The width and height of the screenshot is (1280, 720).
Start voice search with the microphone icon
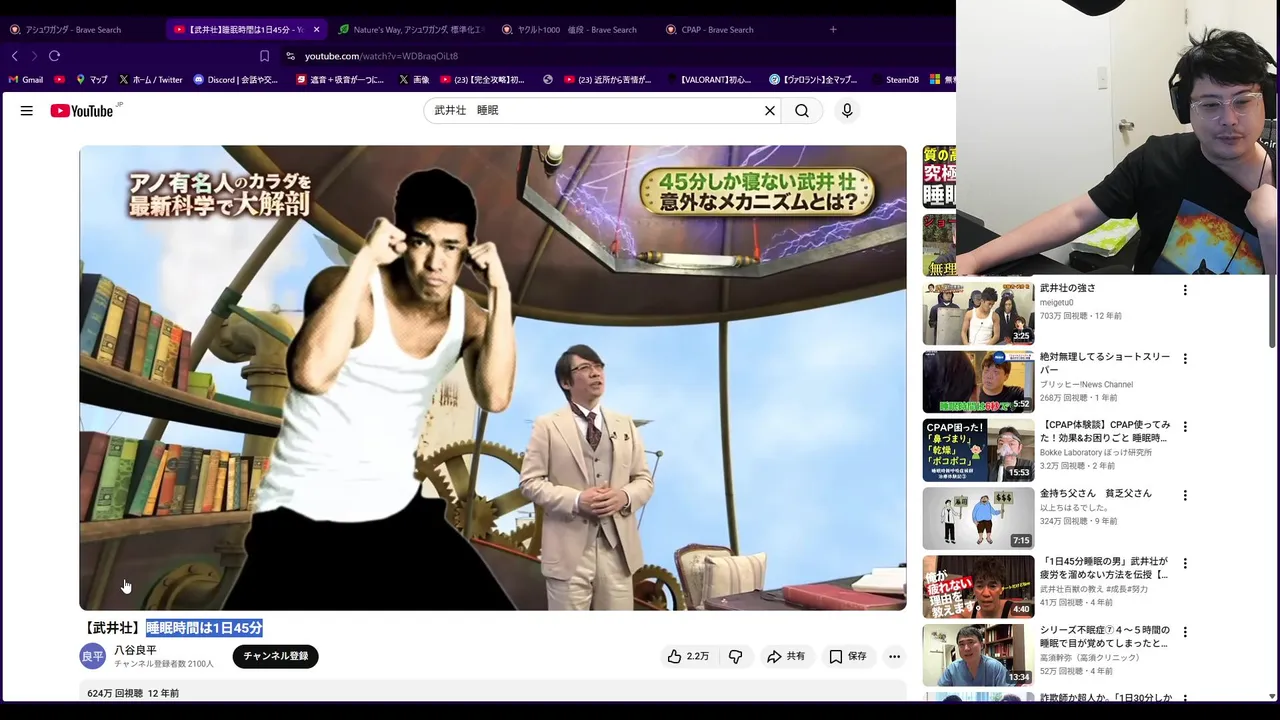coord(847,111)
